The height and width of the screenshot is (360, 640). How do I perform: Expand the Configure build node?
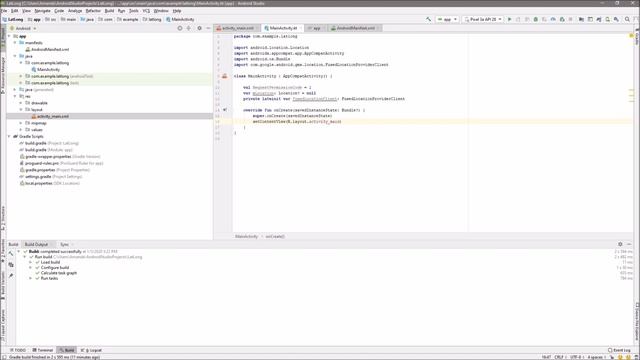[31, 267]
